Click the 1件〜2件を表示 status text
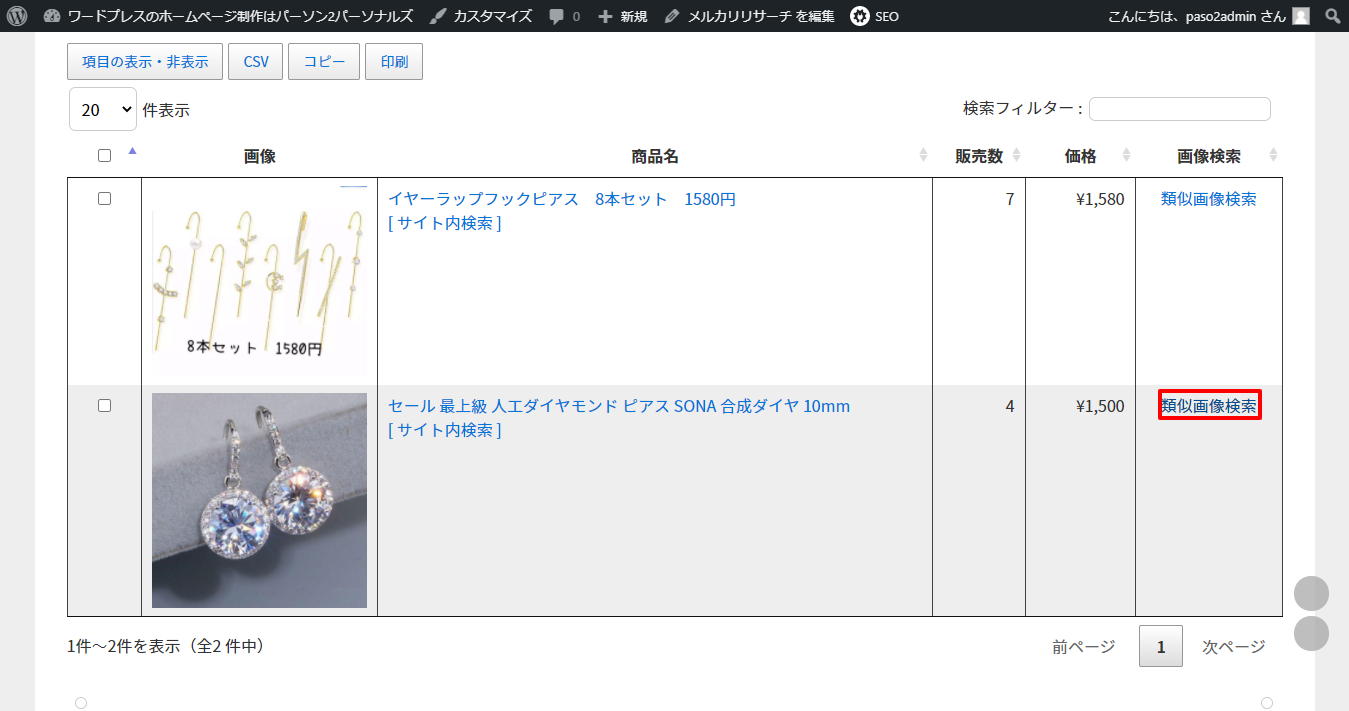Image resolution: width=1349 pixels, height=711 pixels. click(x=166, y=646)
